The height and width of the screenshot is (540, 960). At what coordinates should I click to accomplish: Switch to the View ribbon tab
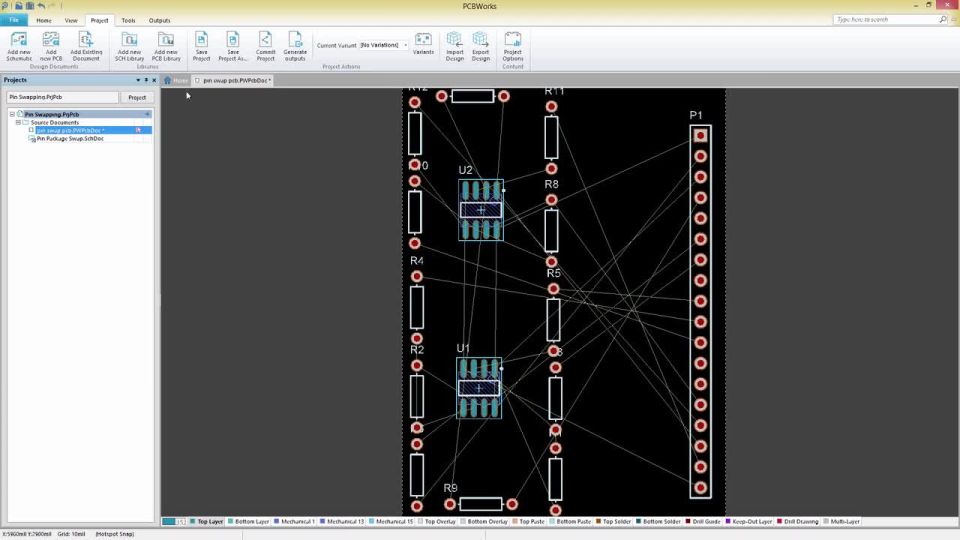(x=71, y=20)
